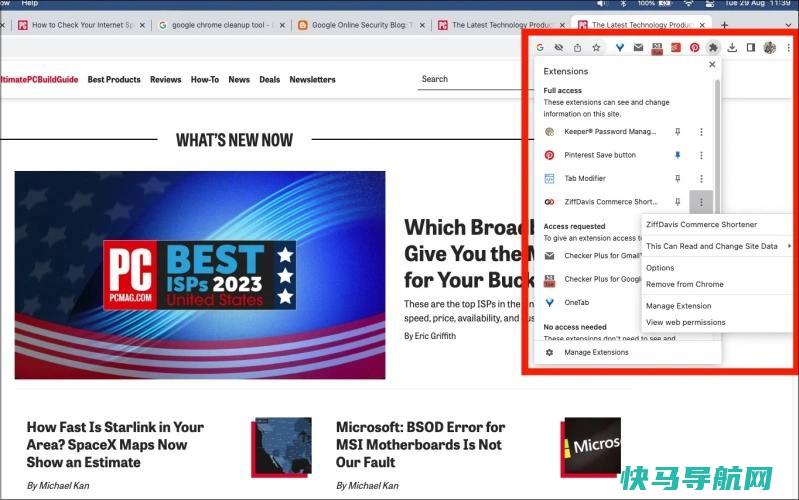
Task: Click the Starlink map thumbnail
Action: (x=281, y=447)
